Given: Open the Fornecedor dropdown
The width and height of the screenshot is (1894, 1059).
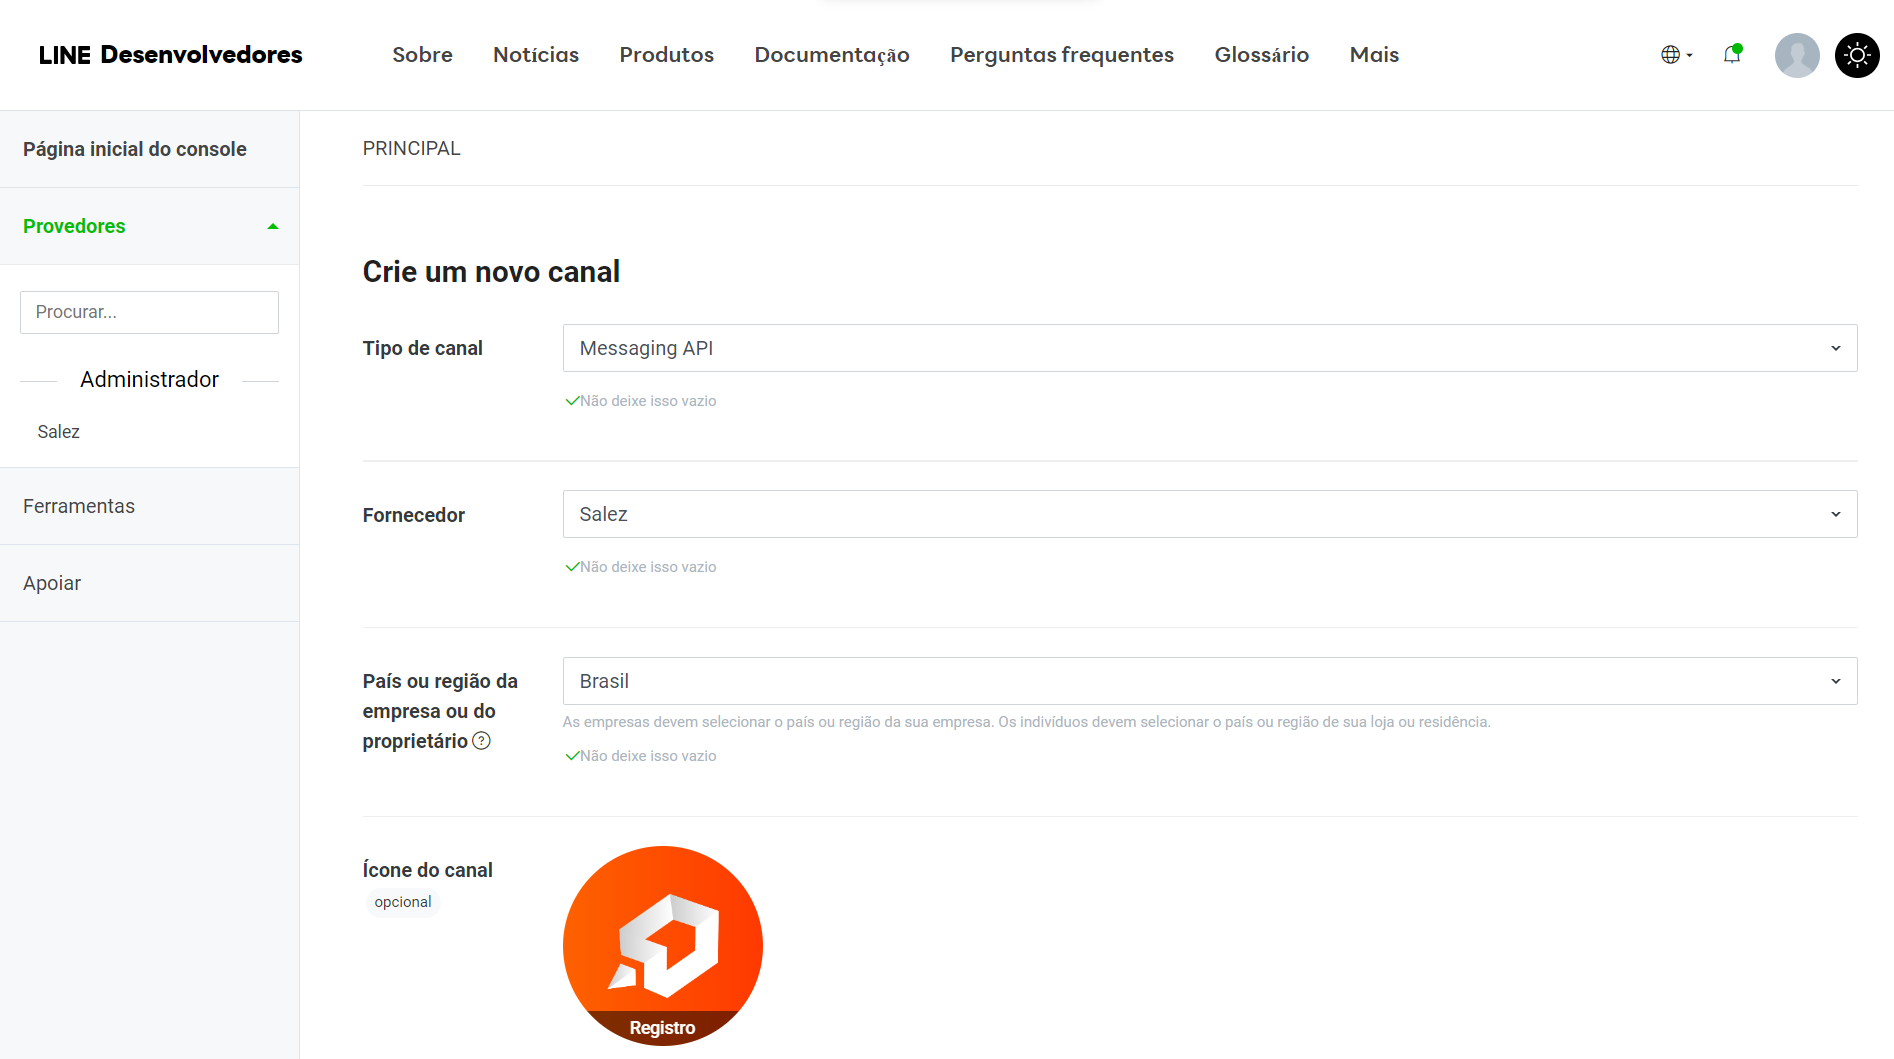Looking at the screenshot, I should (x=1210, y=514).
